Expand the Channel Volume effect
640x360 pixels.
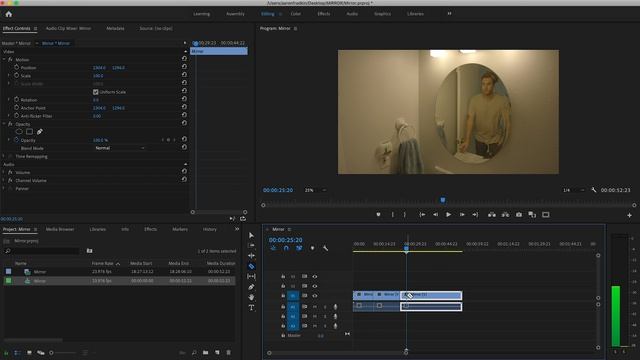(x=4, y=180)
